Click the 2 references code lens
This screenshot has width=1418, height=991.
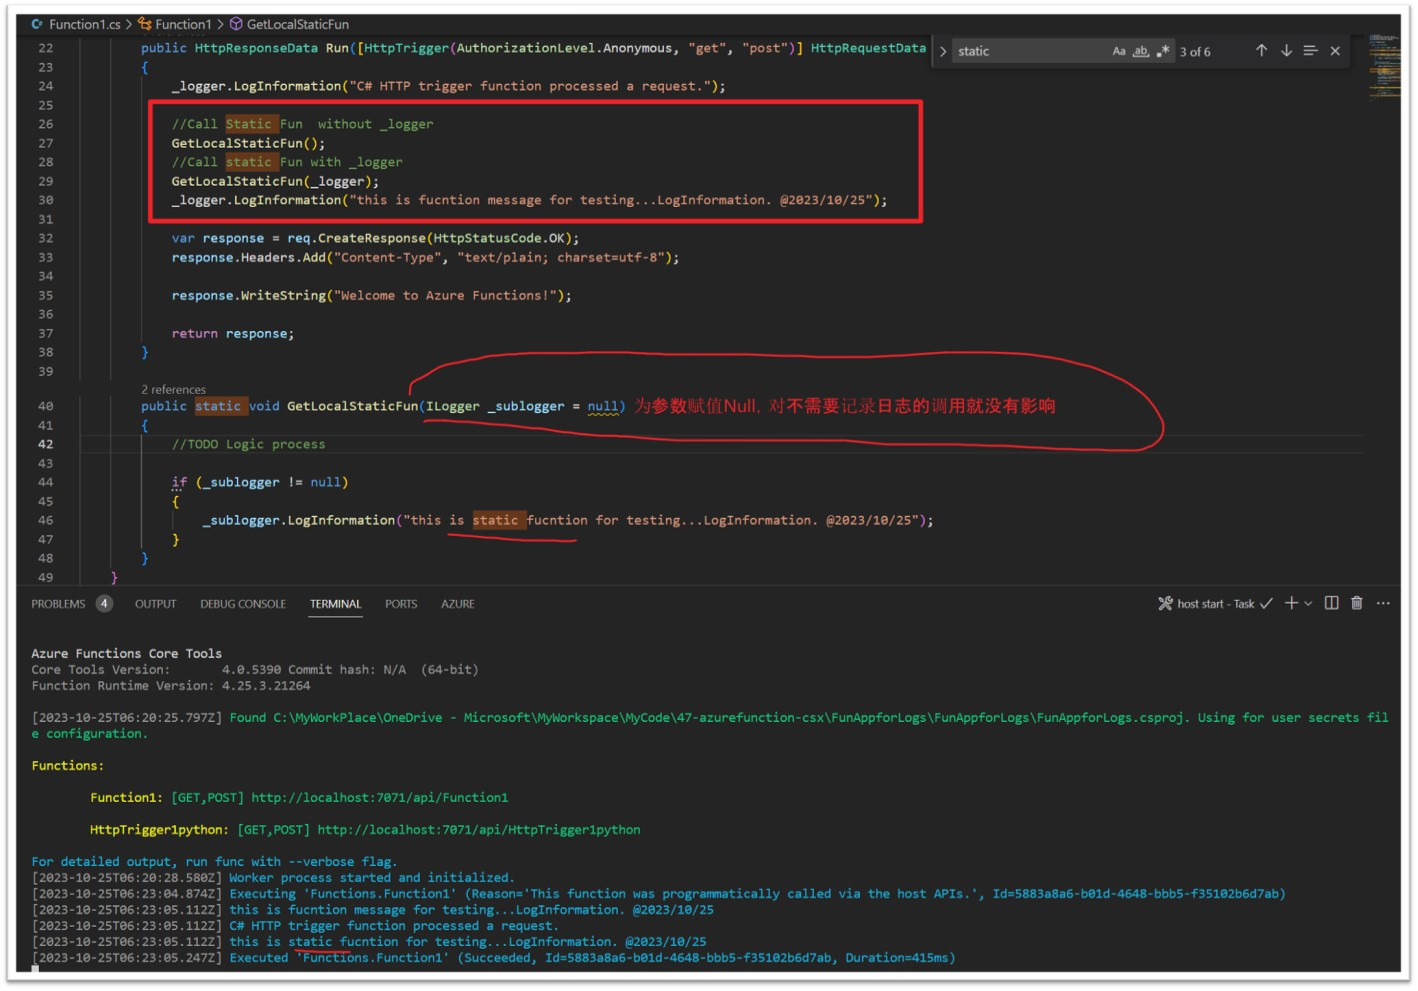(173, 389)
